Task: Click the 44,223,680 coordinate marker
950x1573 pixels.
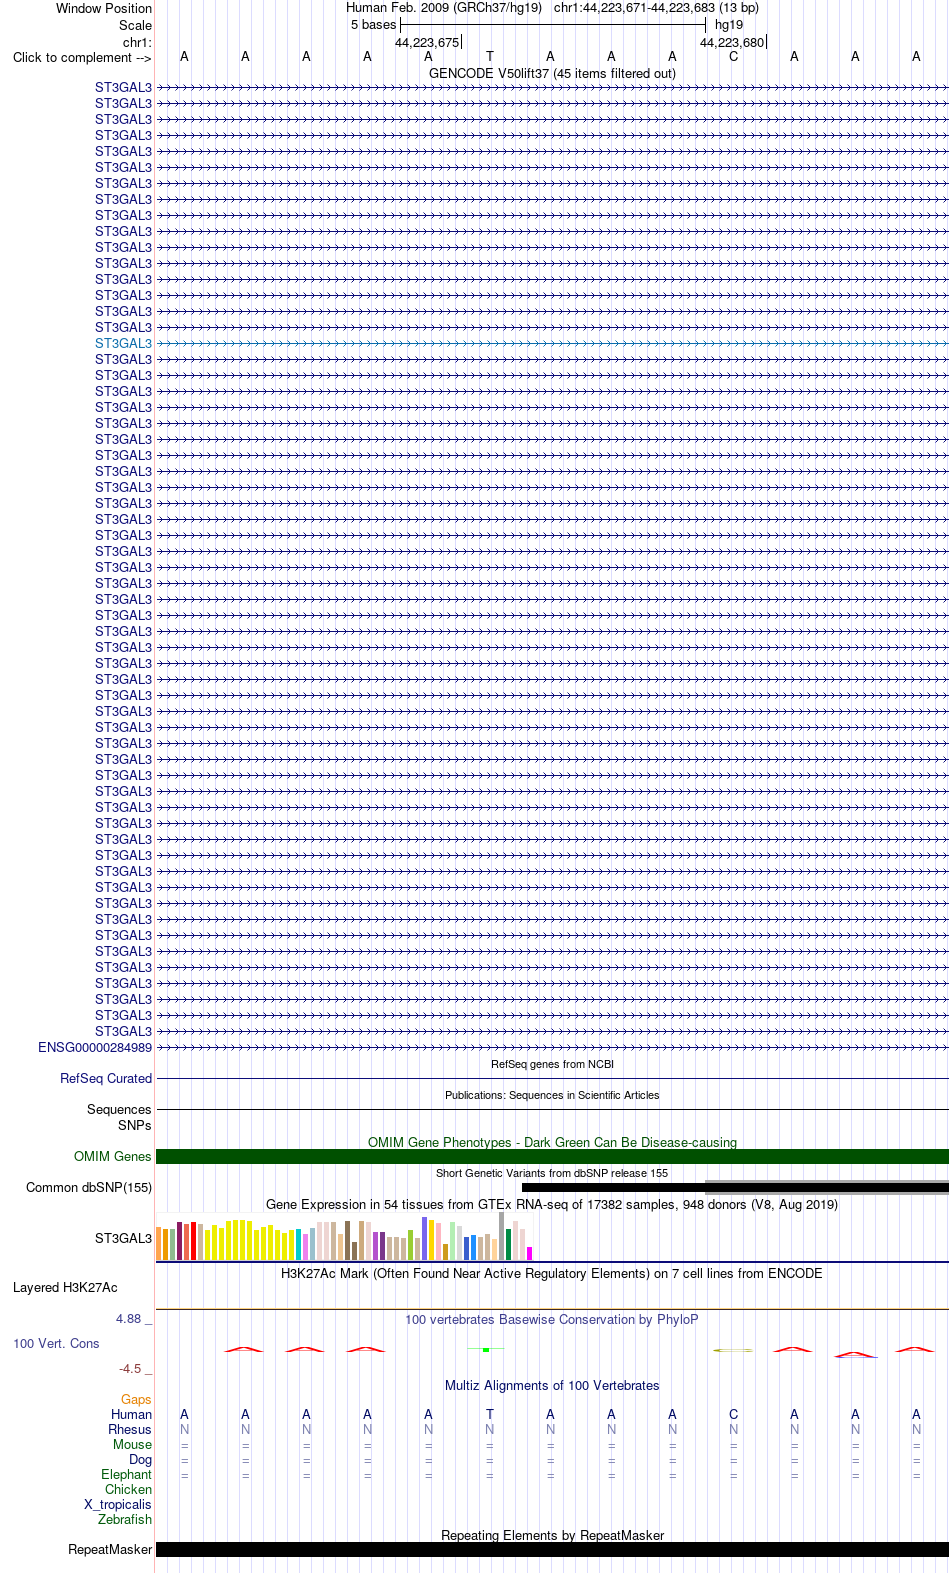Action: 732,42
